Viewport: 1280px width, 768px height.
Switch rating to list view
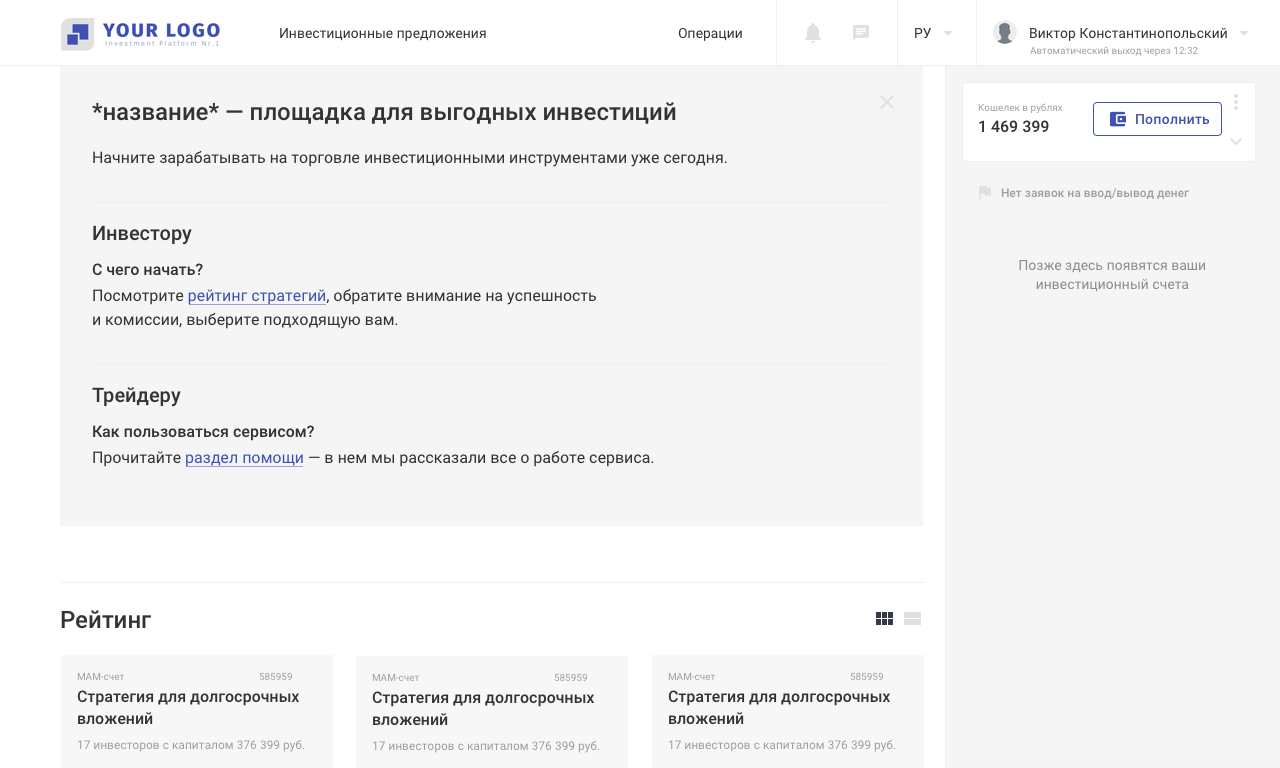point(912,619)
